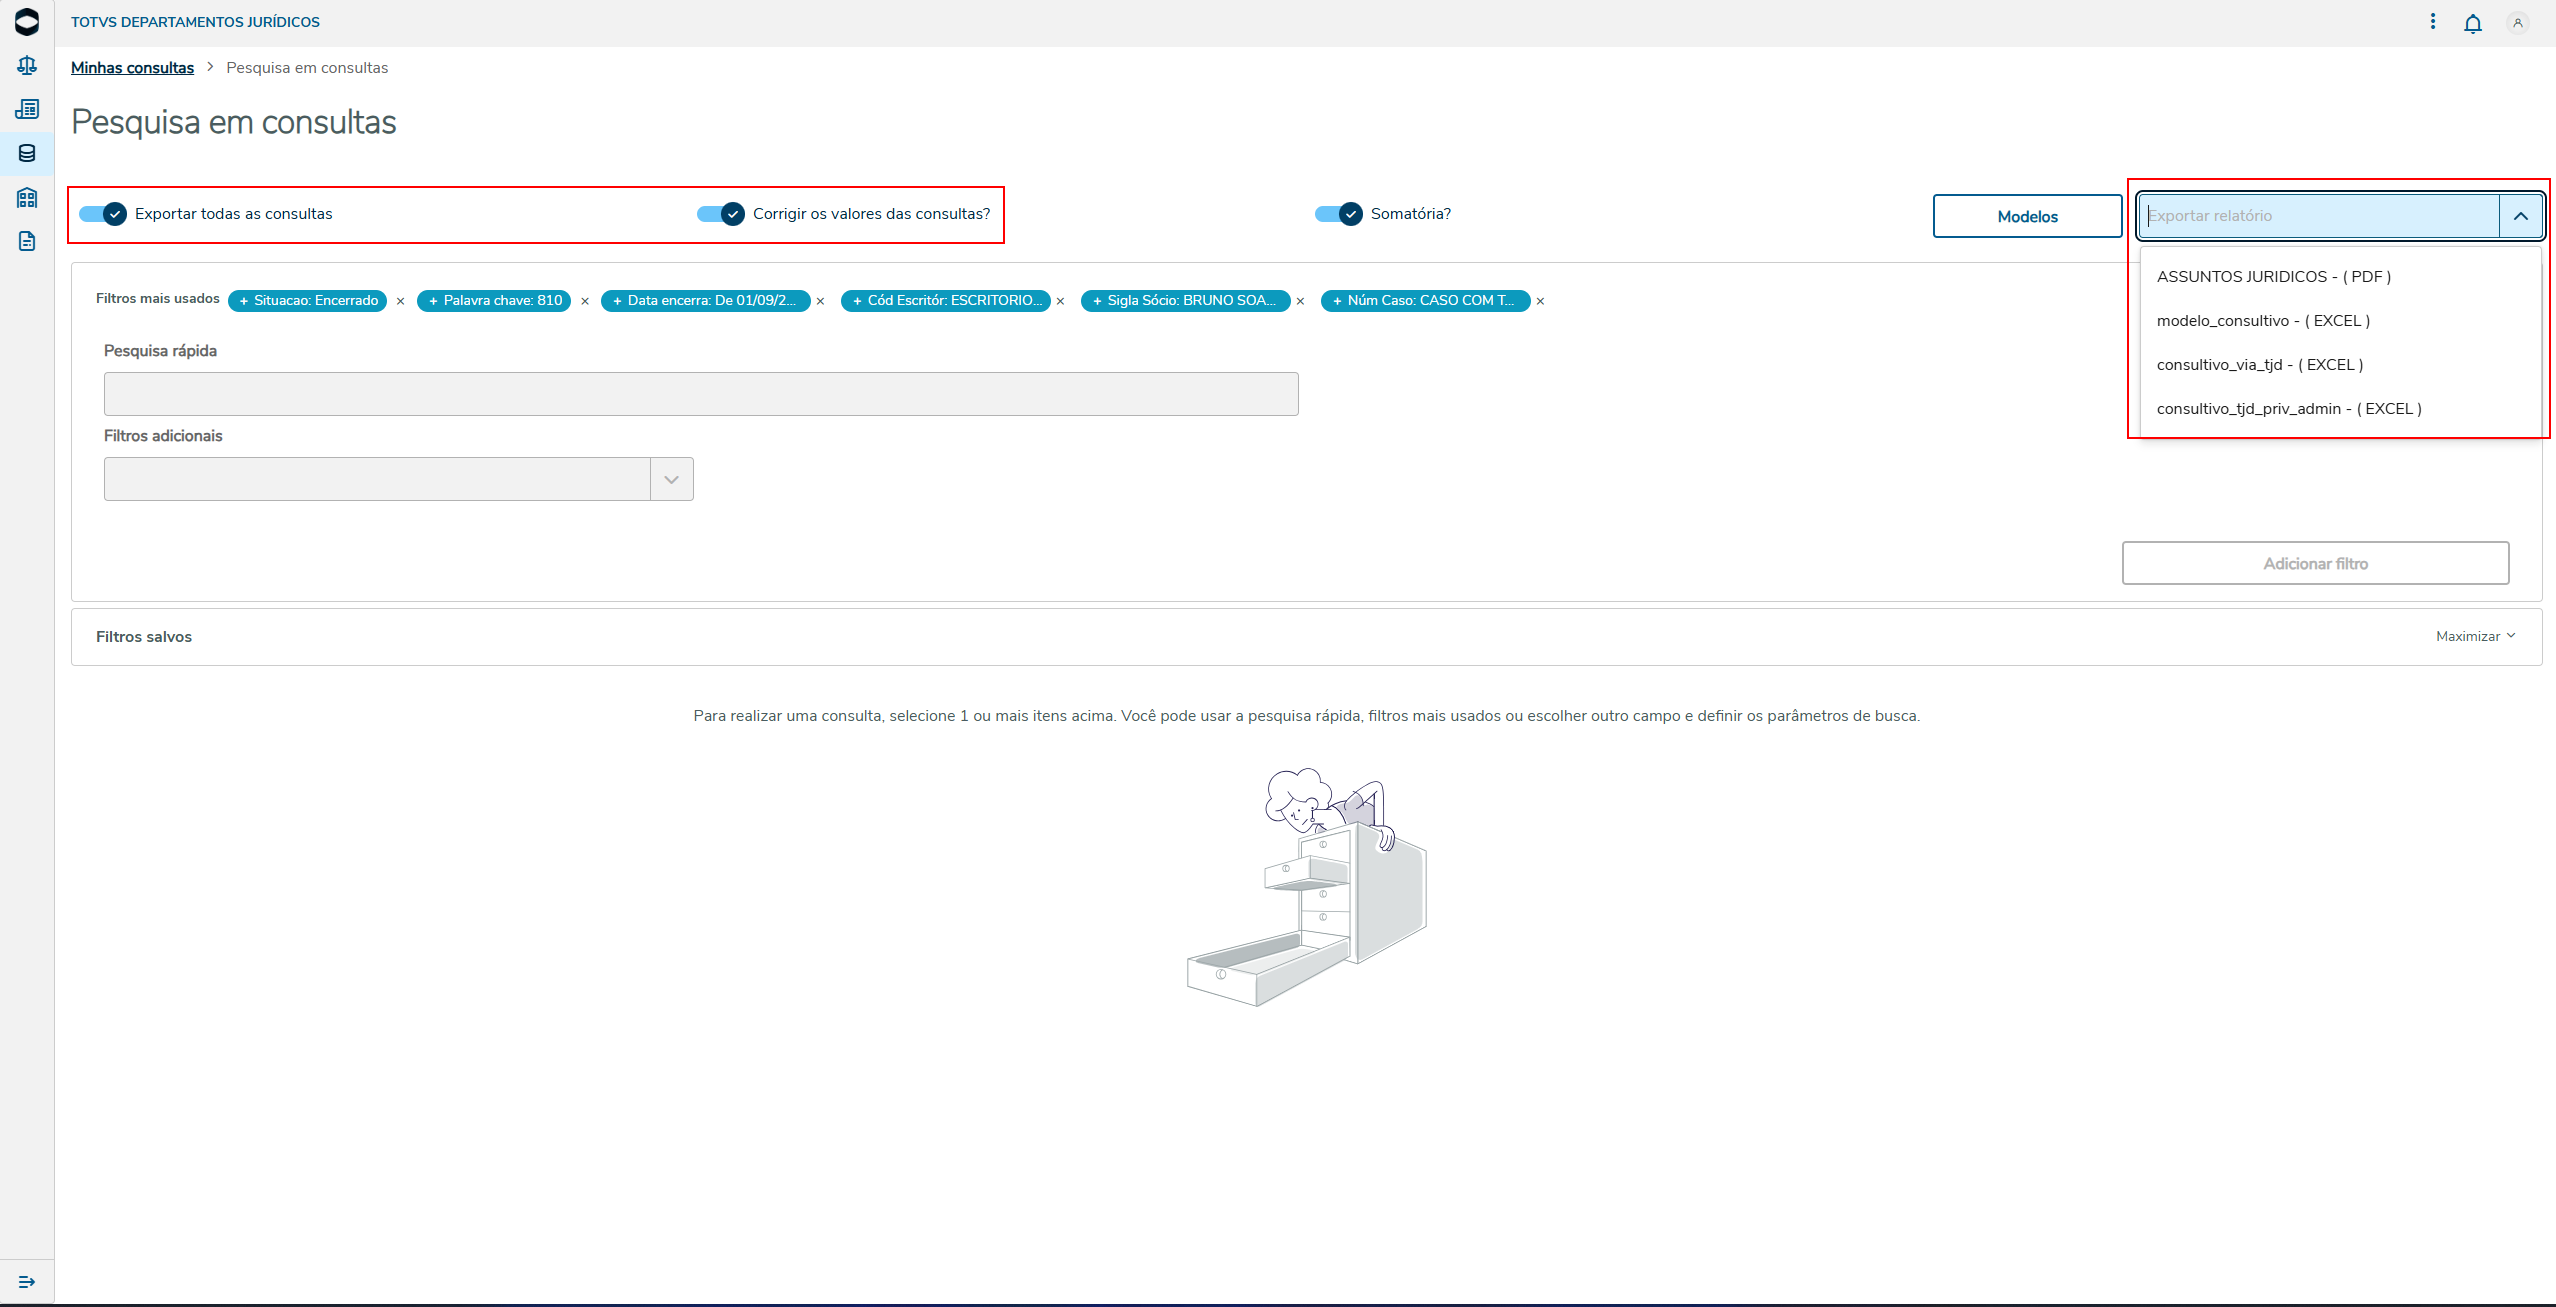Toggle Exportar todas as consultas switch
2556x1307 pixels.
103,214
